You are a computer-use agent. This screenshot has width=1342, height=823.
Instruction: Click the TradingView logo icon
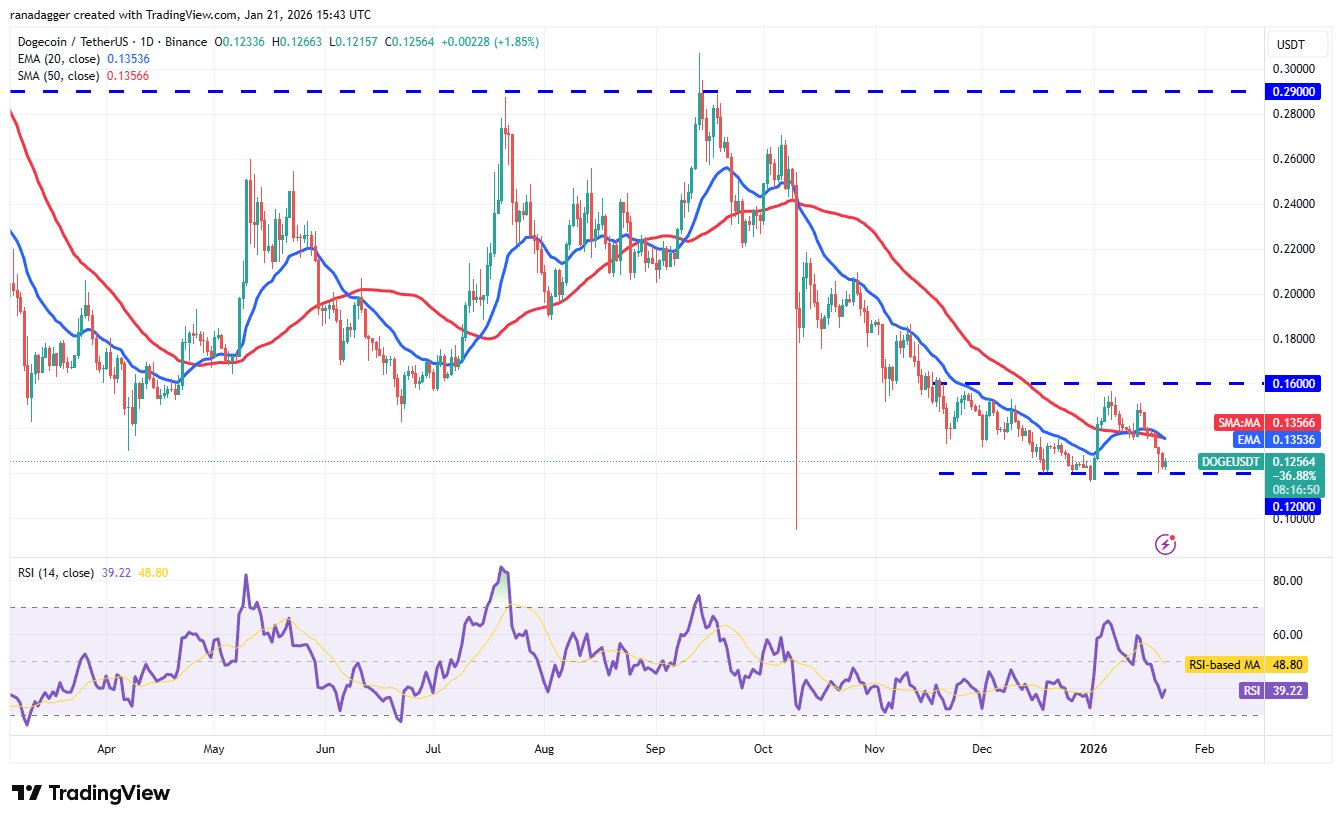tap(26, 793)
